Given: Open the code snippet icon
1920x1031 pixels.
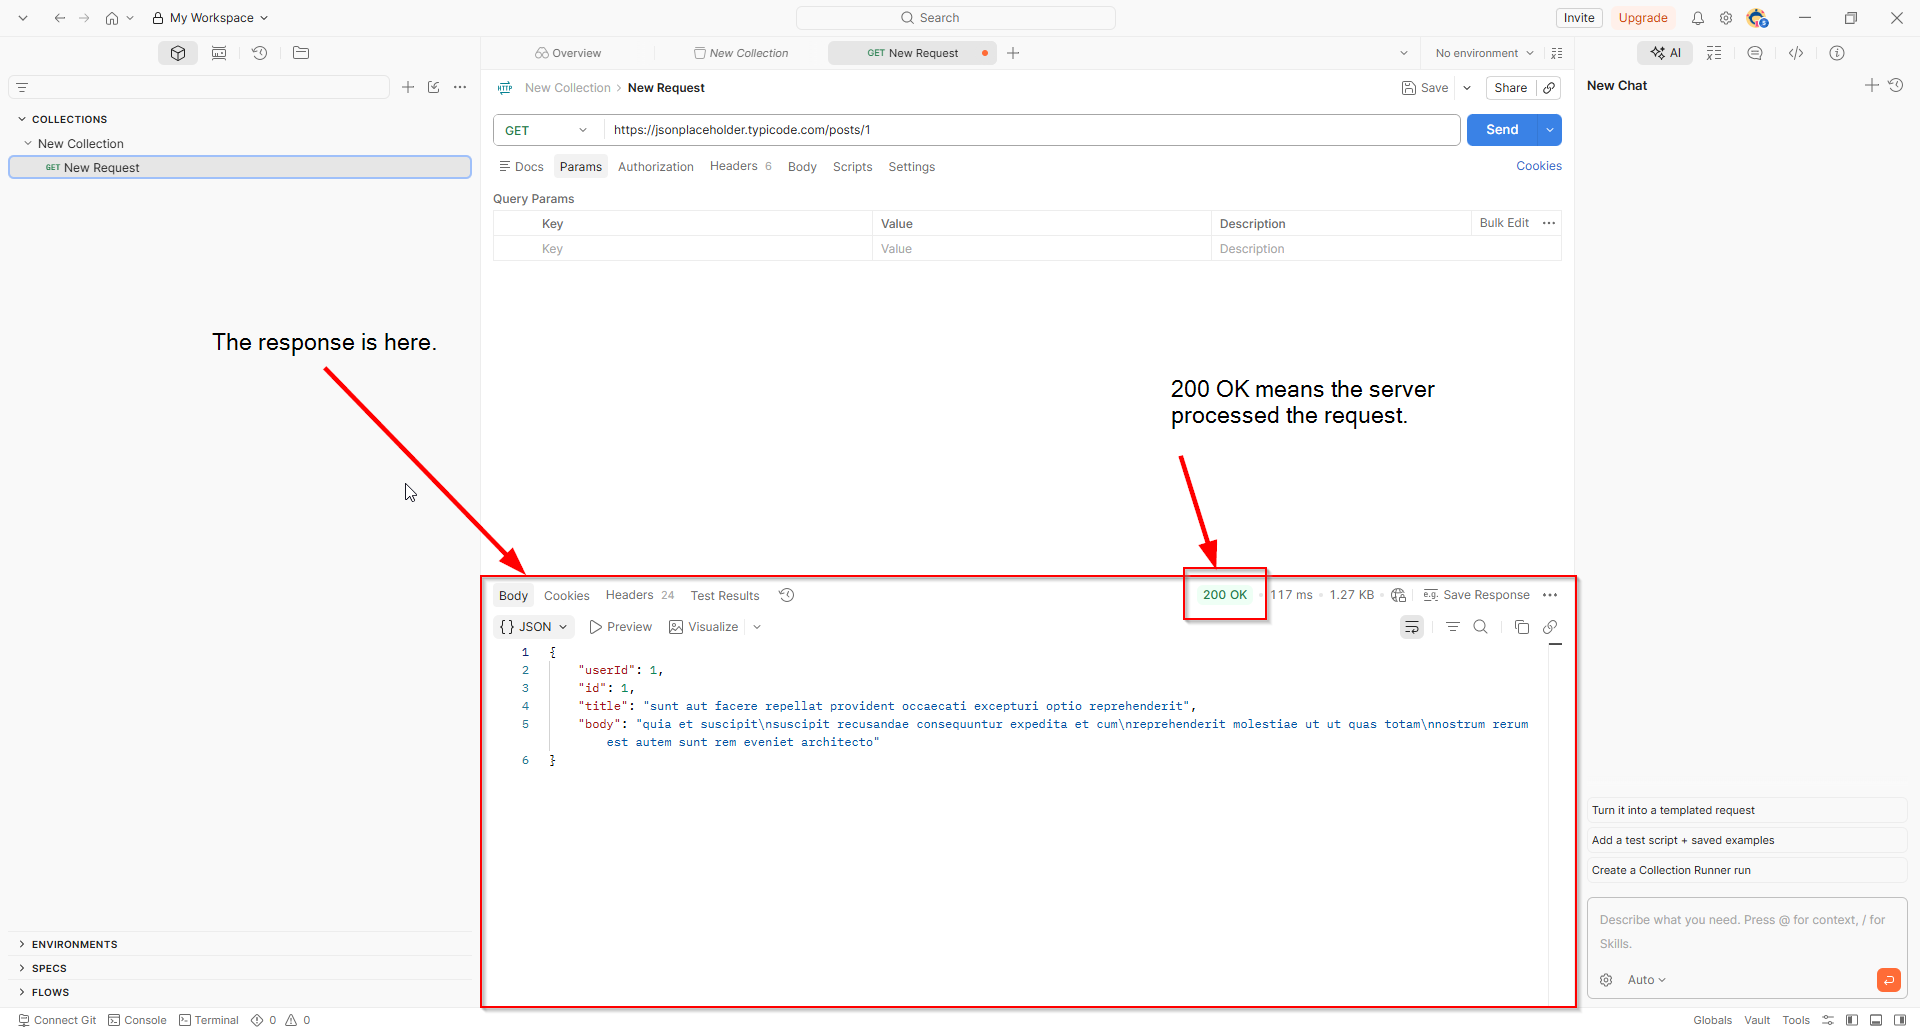Looking at the screenshot, I should pos(1796,53).
